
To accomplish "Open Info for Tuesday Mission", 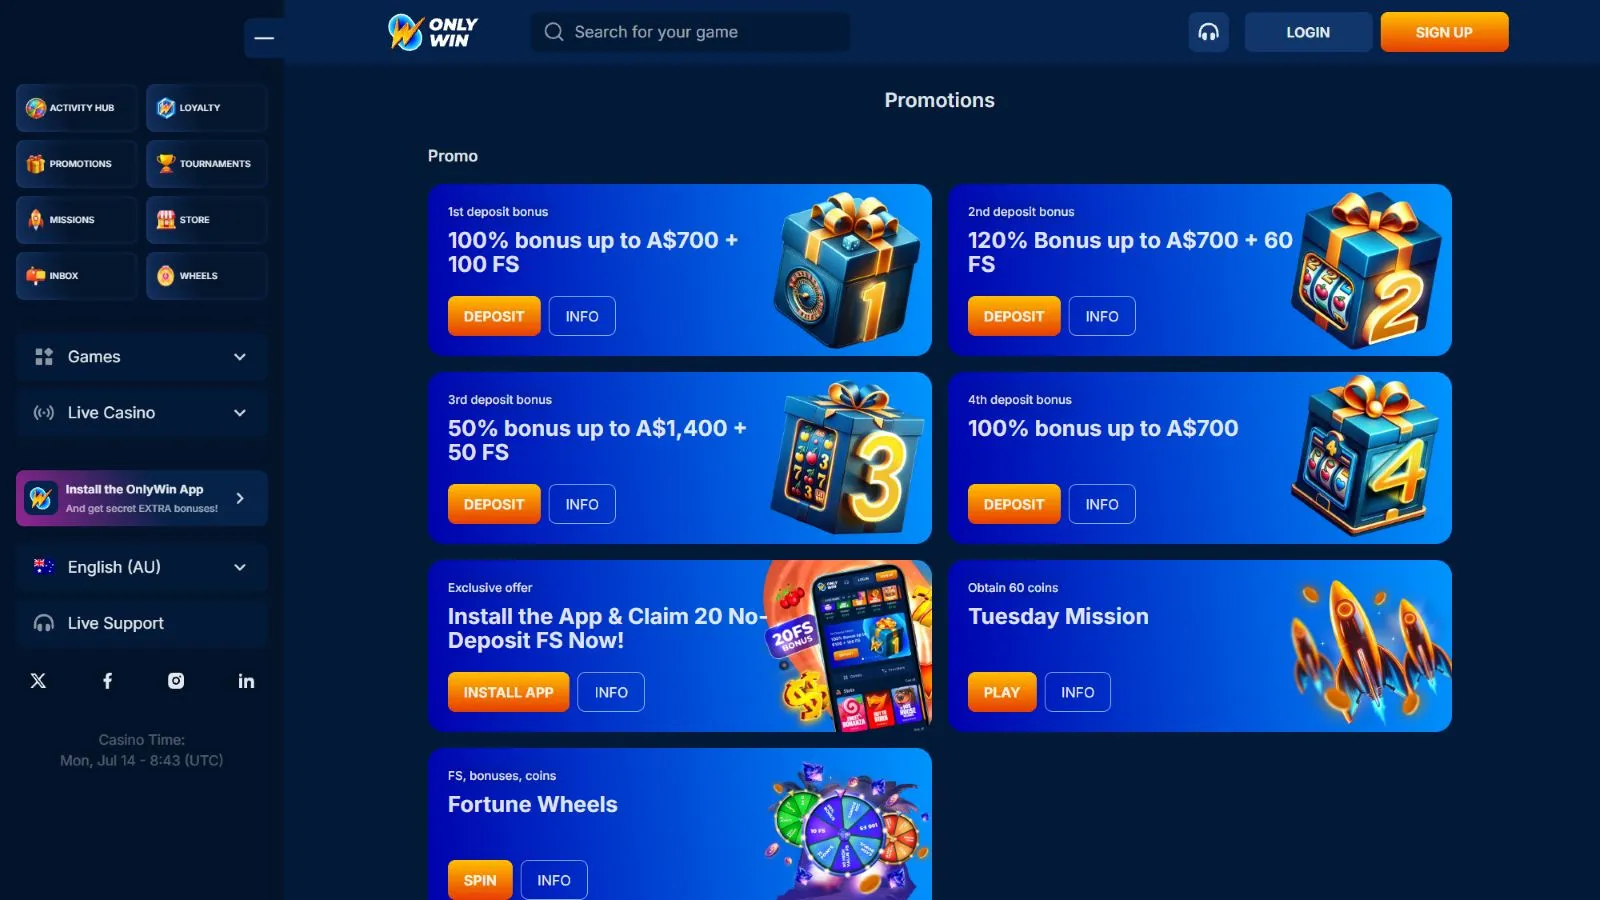I will pos(1078,692).
